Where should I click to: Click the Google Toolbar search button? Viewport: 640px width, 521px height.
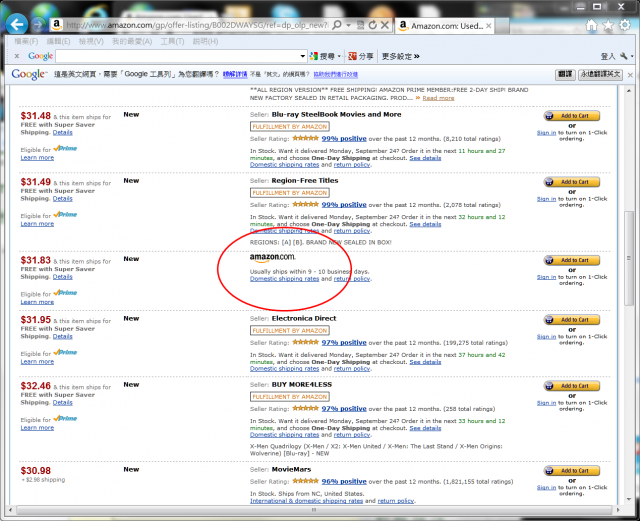322,56
